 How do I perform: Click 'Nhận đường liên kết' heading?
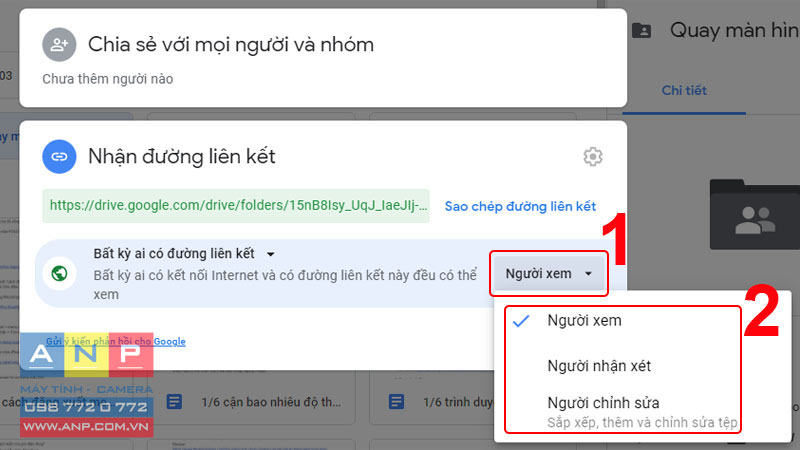point(182,157)
